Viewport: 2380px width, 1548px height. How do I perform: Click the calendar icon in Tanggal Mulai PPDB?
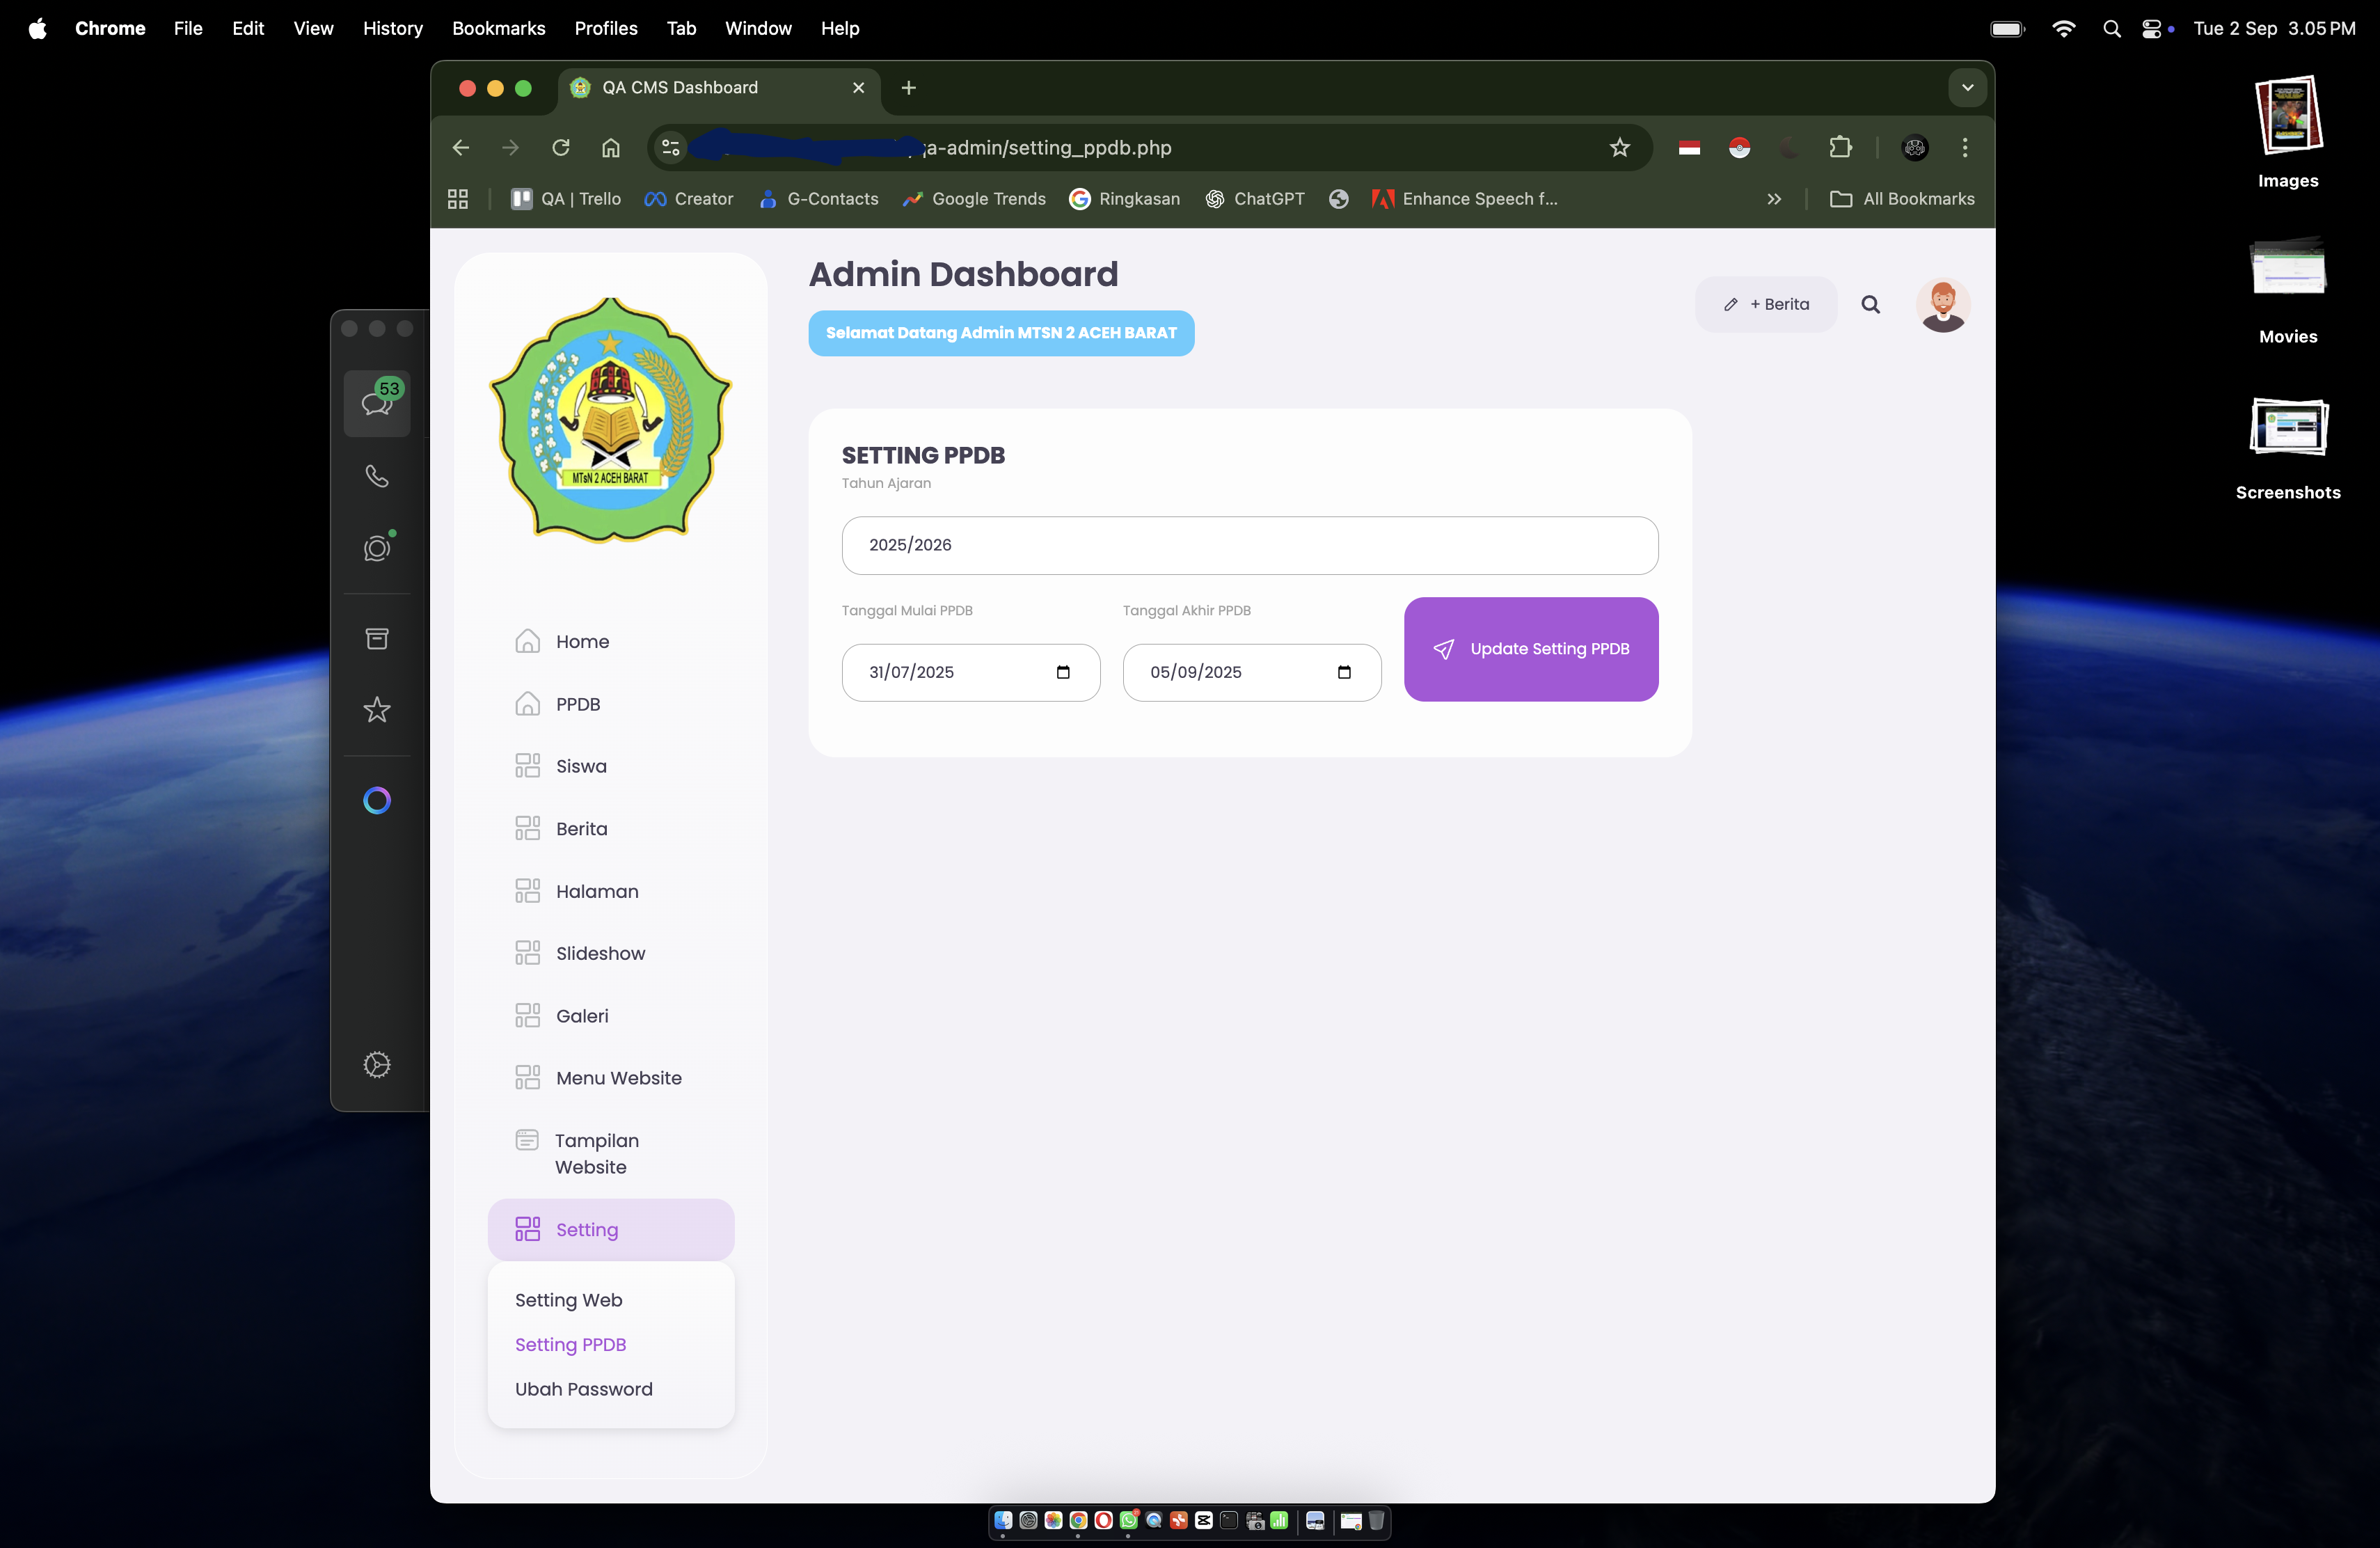1062,672
